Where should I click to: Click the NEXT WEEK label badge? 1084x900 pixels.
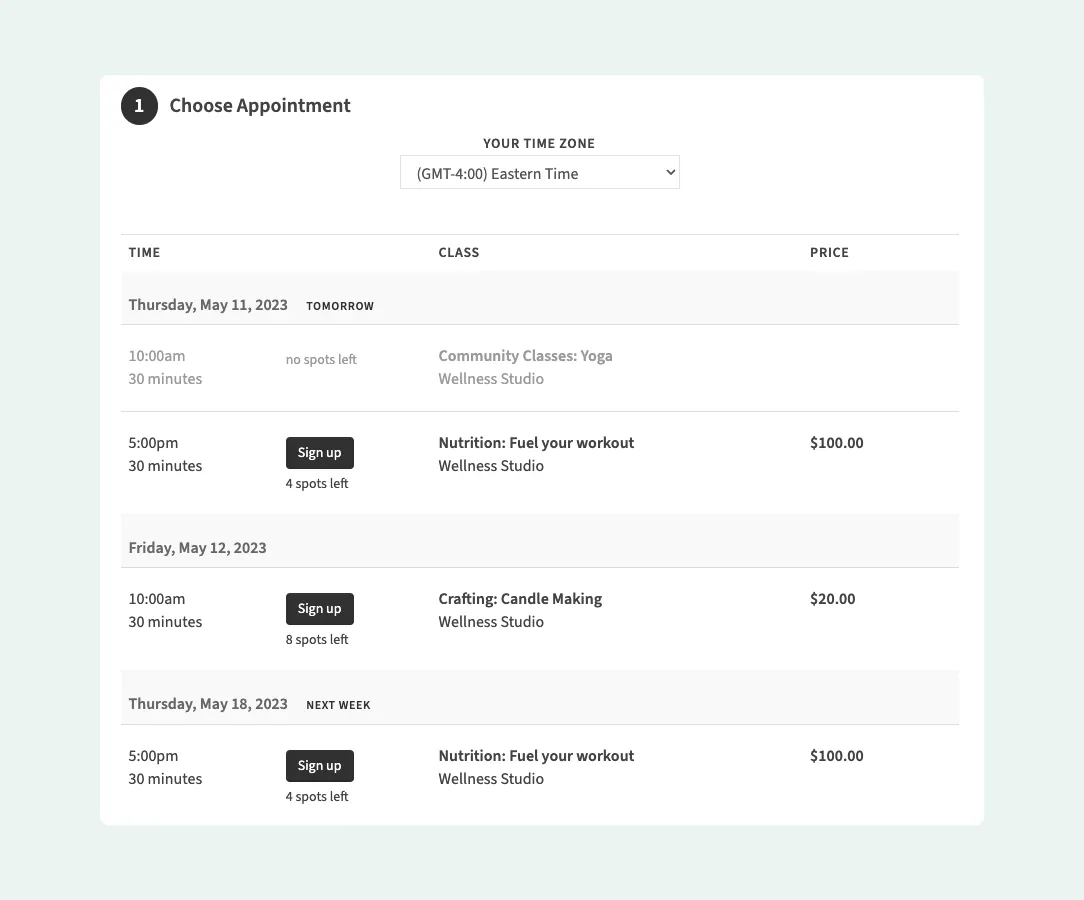coord(338,704)
